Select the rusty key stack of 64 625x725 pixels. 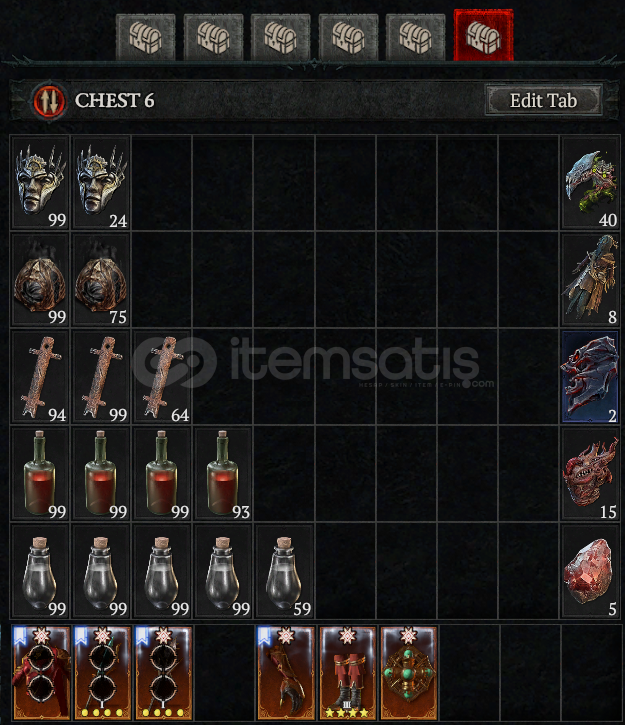point(162,377)
